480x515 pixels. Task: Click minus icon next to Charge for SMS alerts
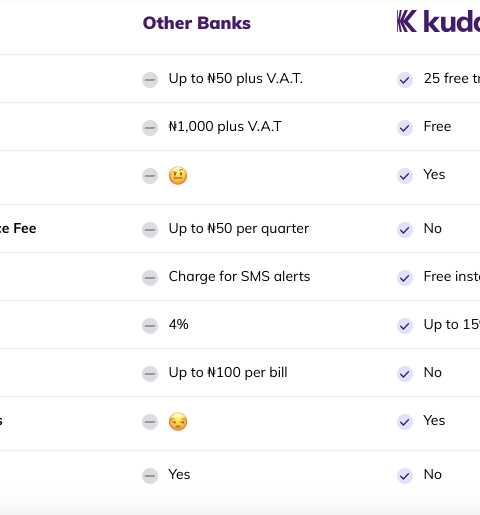pyautogui.click(x=150, y=278)
